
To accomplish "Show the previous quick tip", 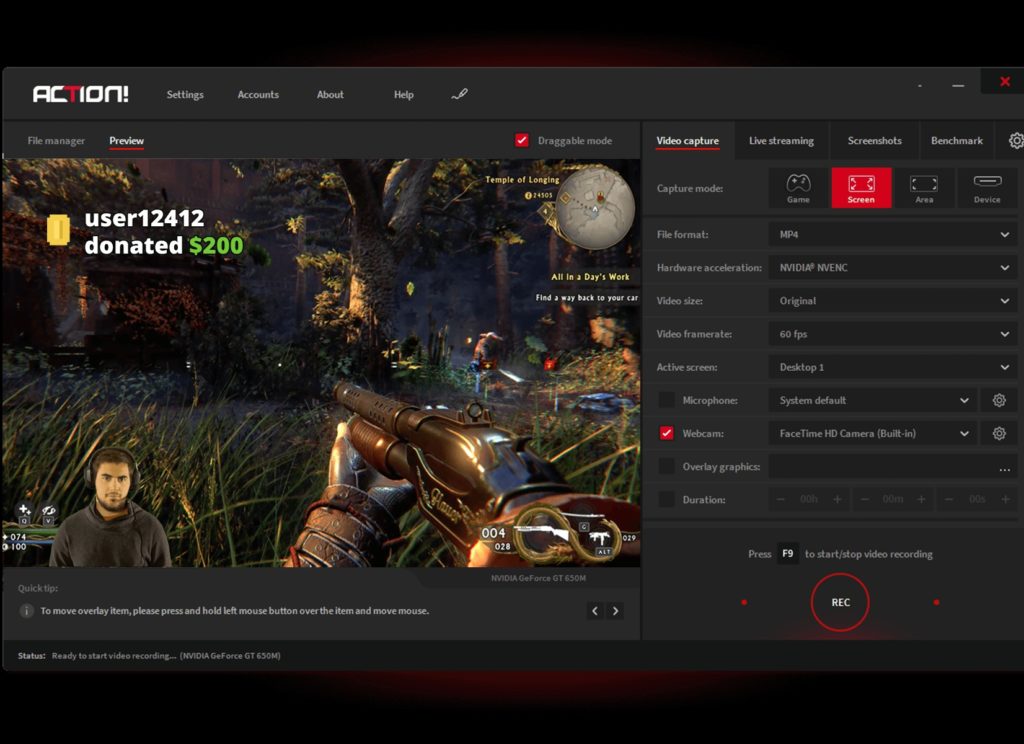I will [595, 611].
